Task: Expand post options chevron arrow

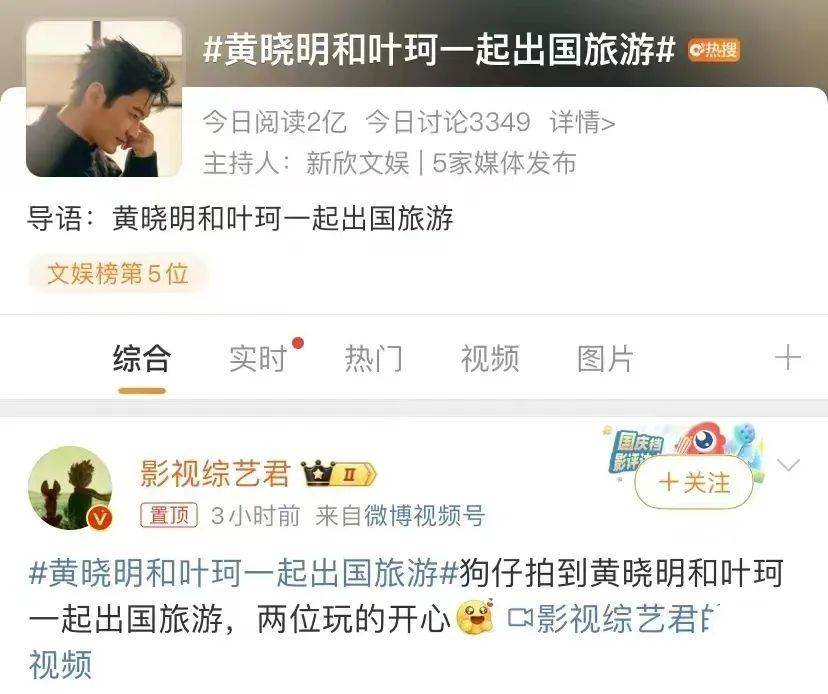Action: click(788, 465)
